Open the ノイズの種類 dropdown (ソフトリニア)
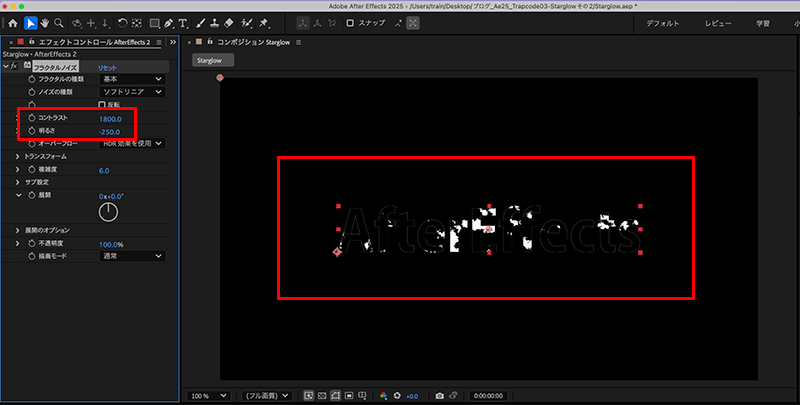Viewport: 800px width, 405px height. pyautogui.click(x=132, y=92)
